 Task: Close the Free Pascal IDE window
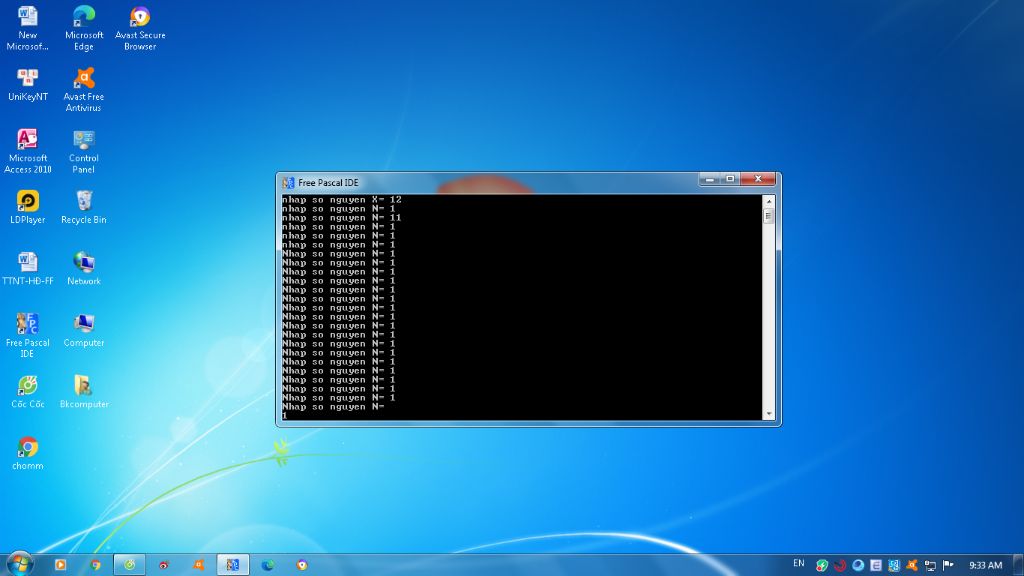point(758,179)
